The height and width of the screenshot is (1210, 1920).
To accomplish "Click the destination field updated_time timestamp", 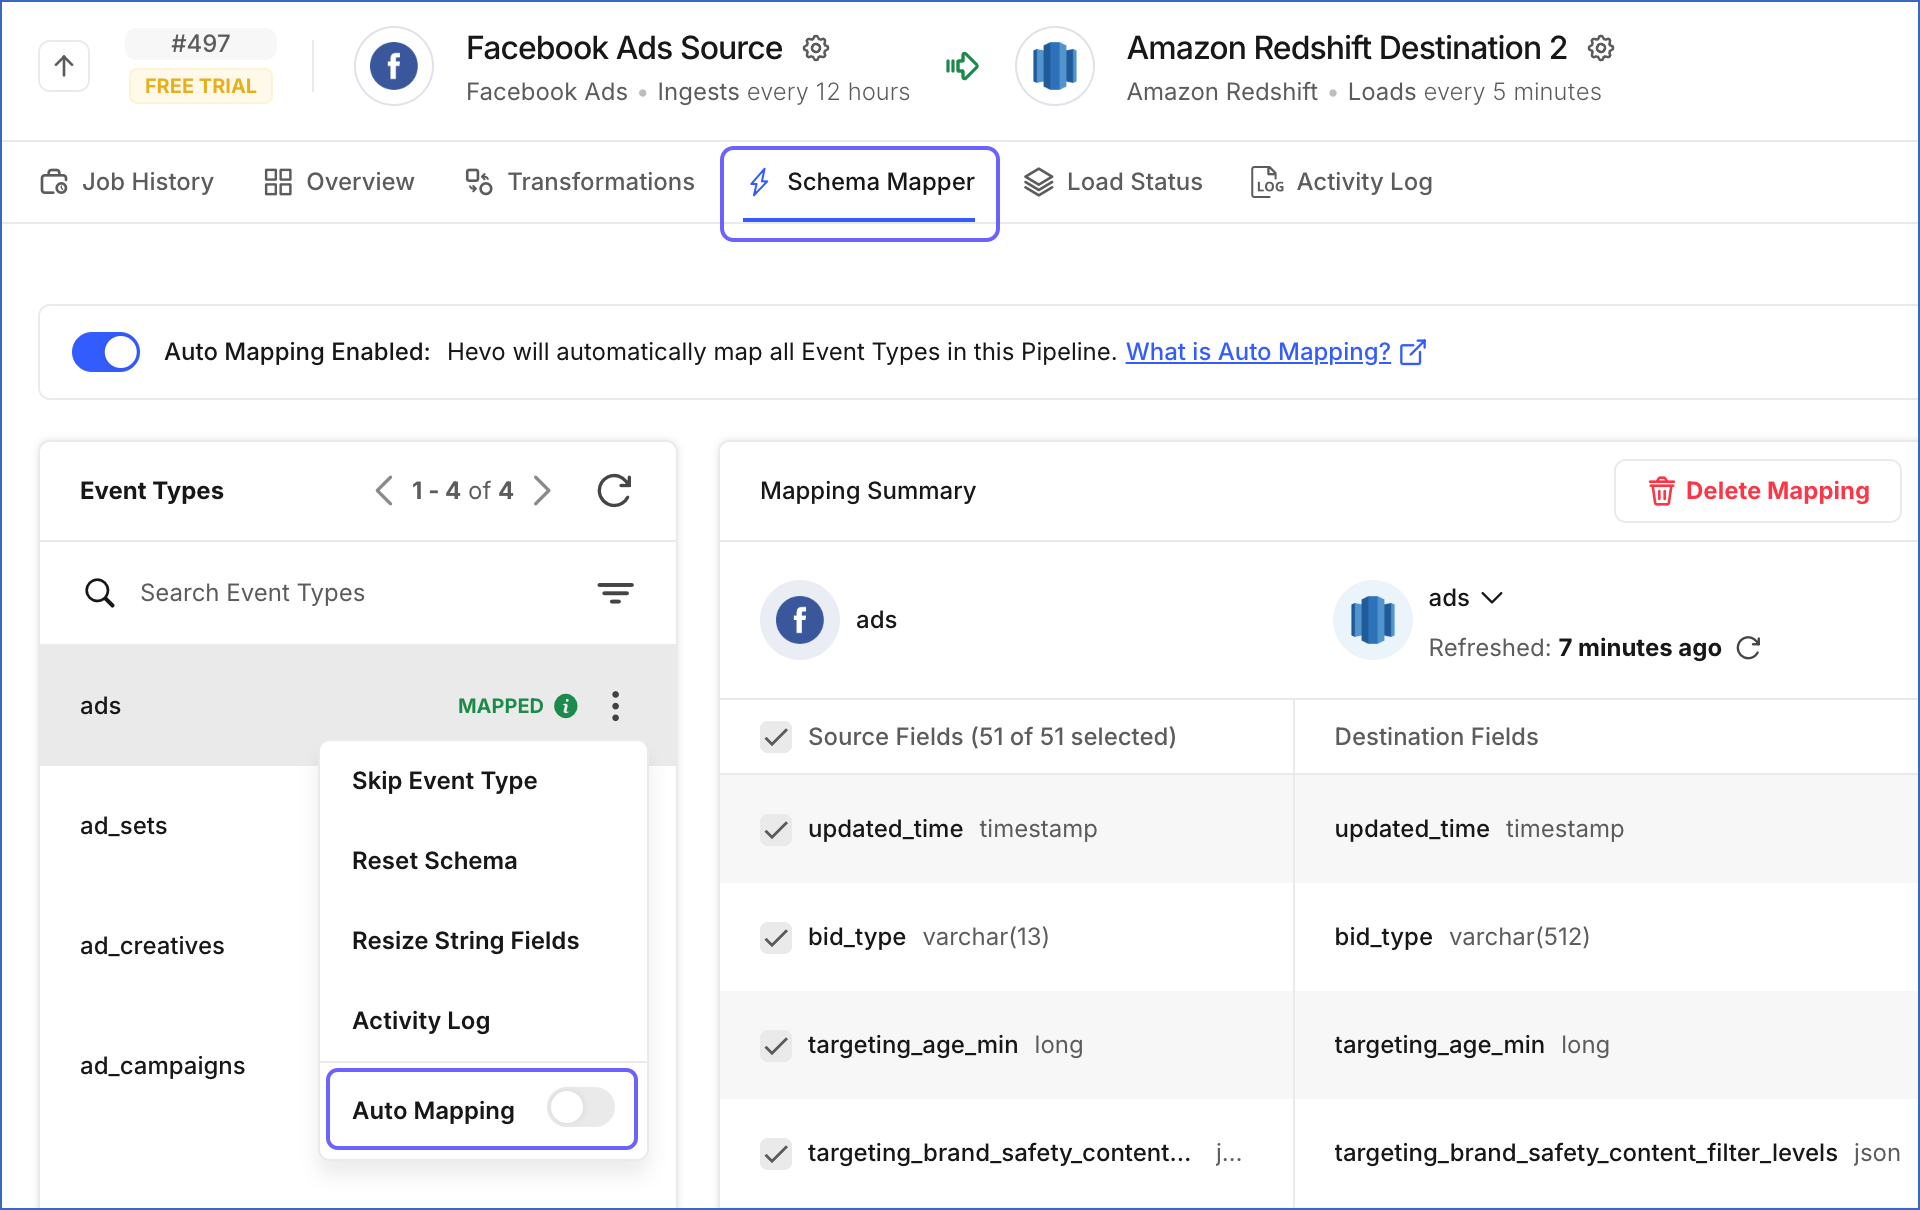I will tap(1479, 829).
